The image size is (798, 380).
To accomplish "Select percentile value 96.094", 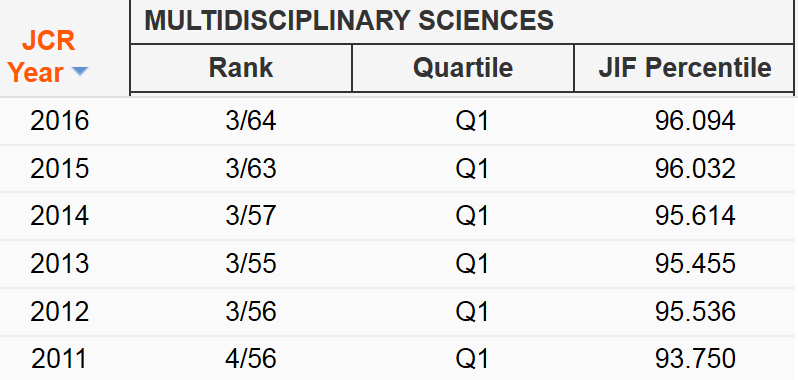I will [x=695, y=121].
